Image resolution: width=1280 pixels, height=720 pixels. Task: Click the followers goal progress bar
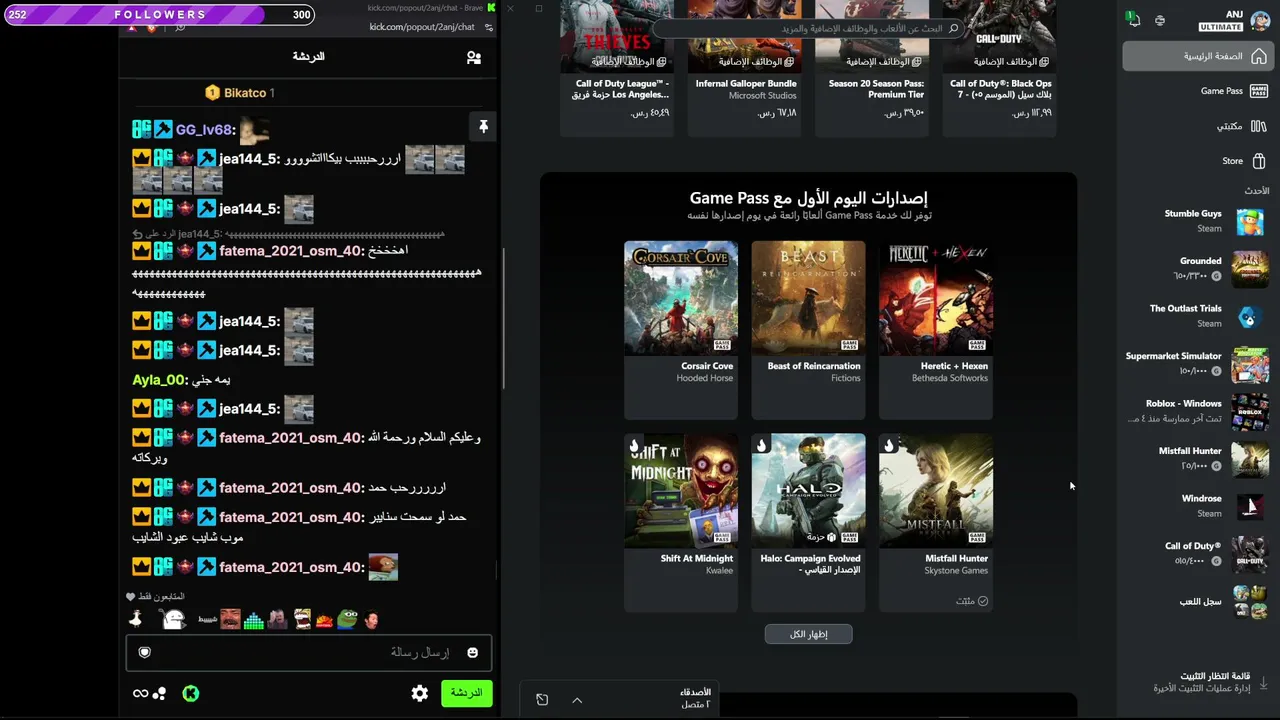coord(159,15)
